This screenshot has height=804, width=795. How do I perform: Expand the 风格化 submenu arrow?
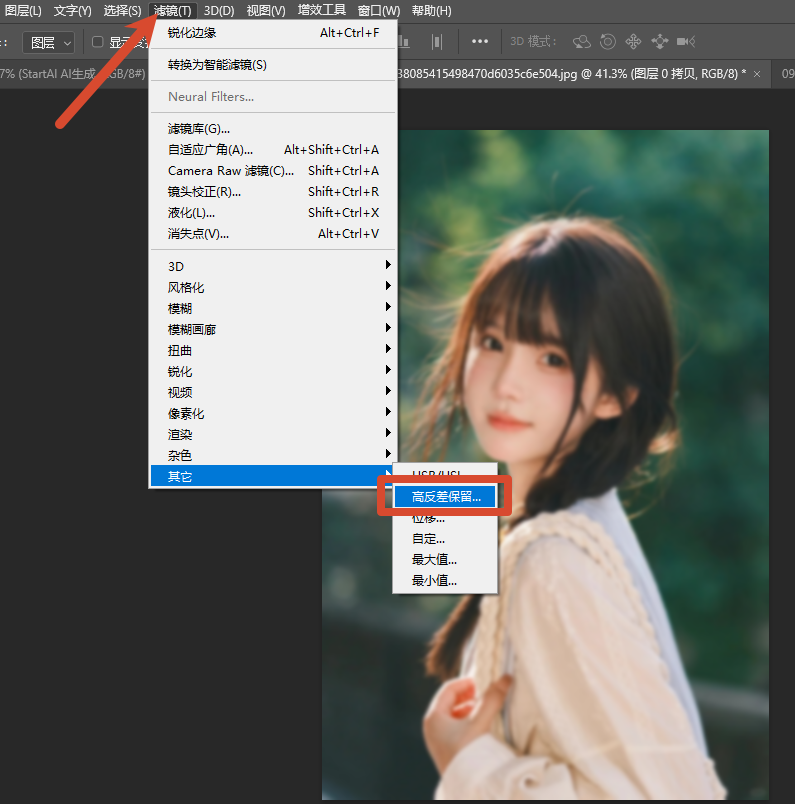tap(388, 286)
